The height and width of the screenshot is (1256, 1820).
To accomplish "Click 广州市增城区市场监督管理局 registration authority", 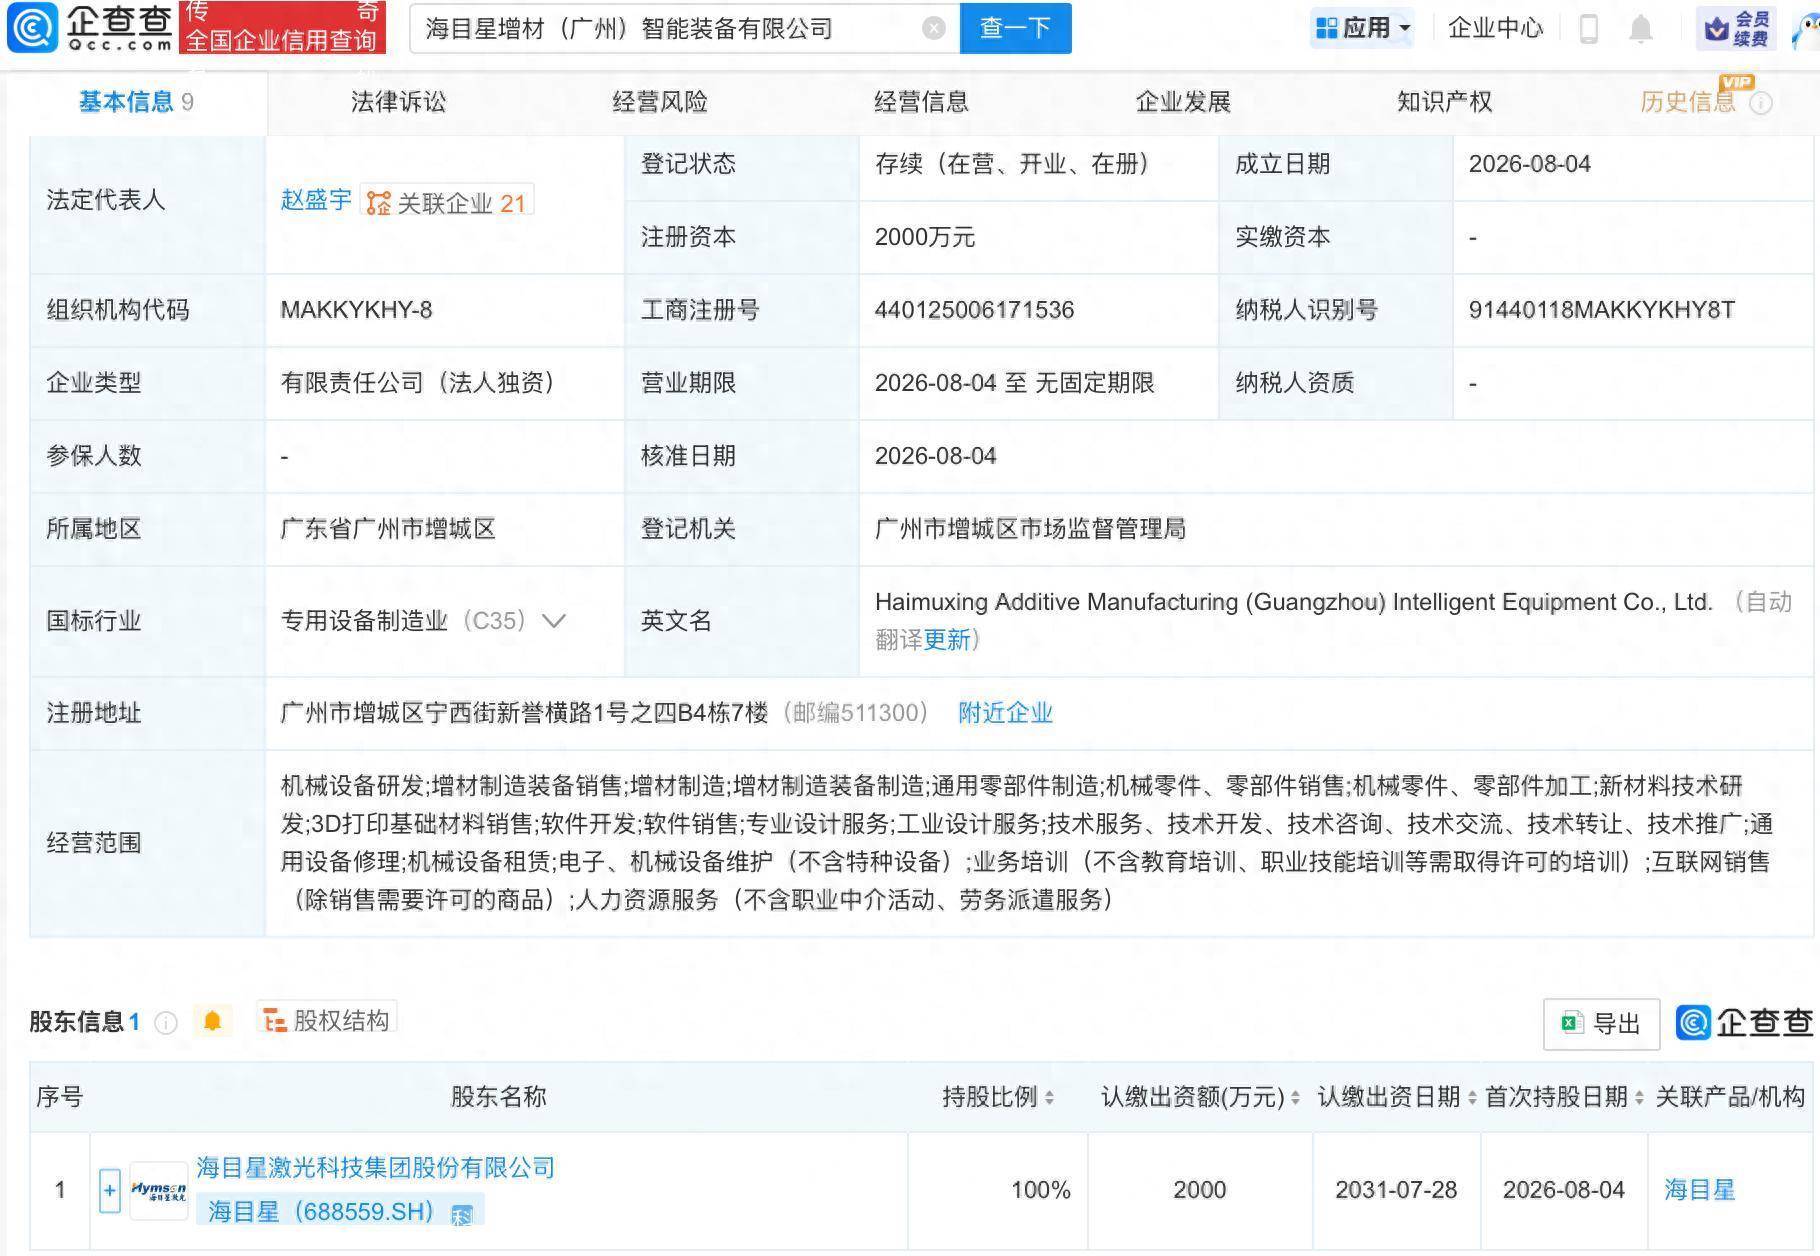I will tap(1030, 529).
